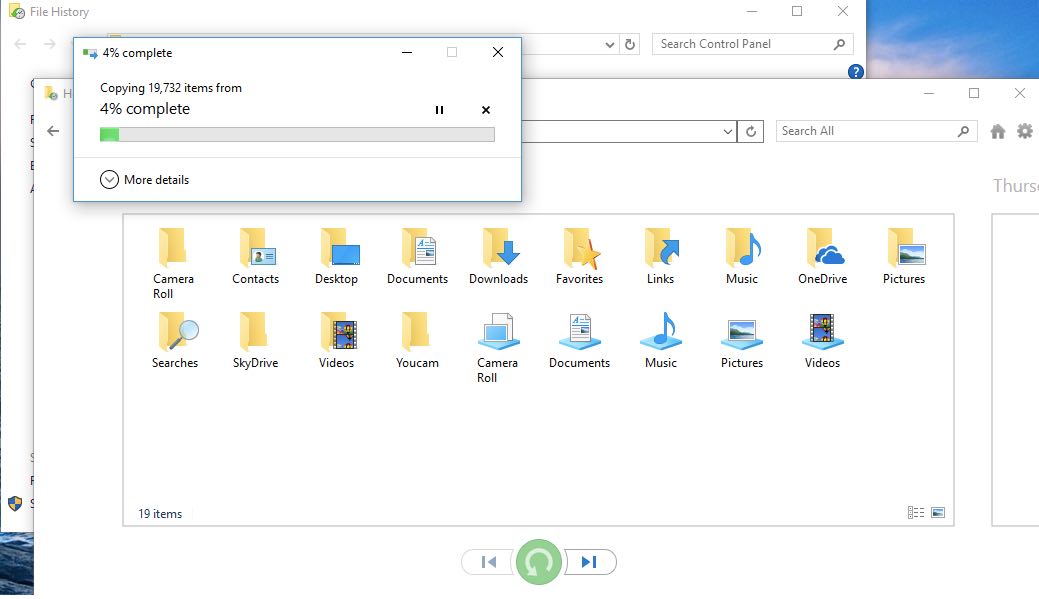Cancel the copy operation

pyautogui.click(x=486, y=110)
